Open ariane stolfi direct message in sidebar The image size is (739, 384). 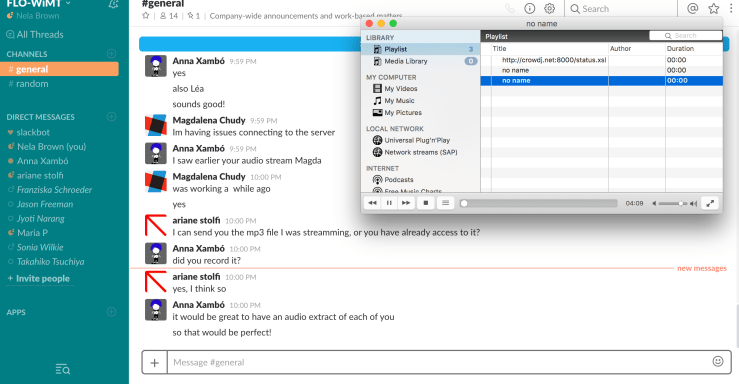click(36, 175)
